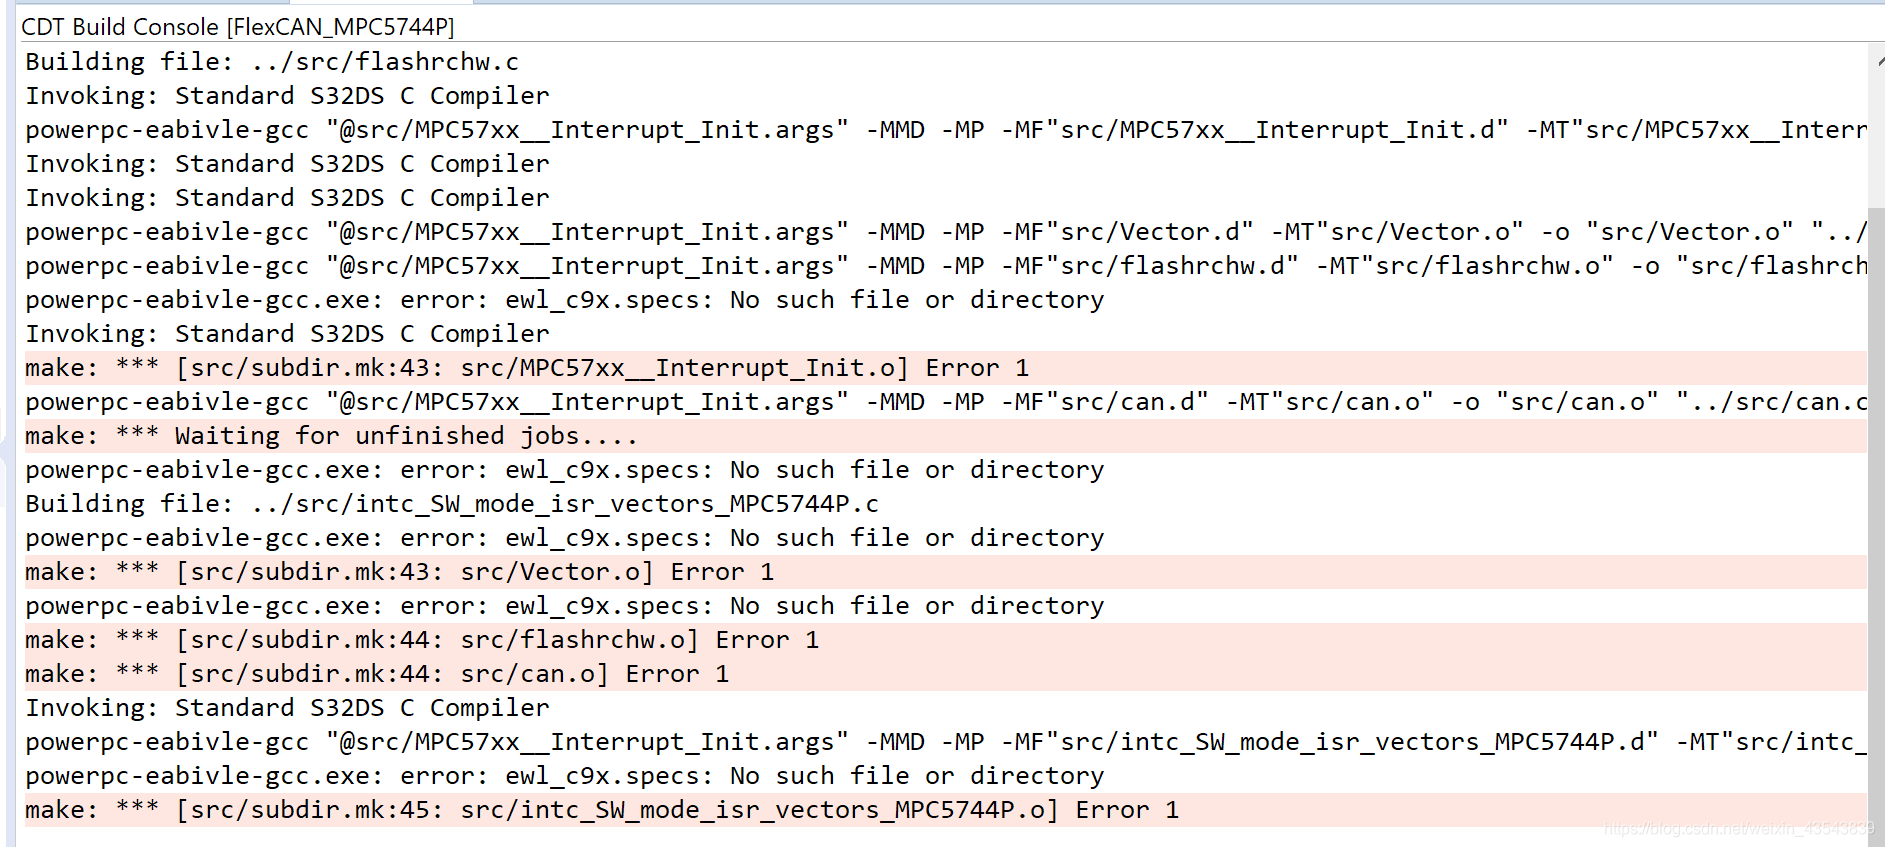The height and width of the screenshot is (847, 1885).
Task: Click the first Invoking Standard S32DS C Compiler line
Action: coord(287,95)
